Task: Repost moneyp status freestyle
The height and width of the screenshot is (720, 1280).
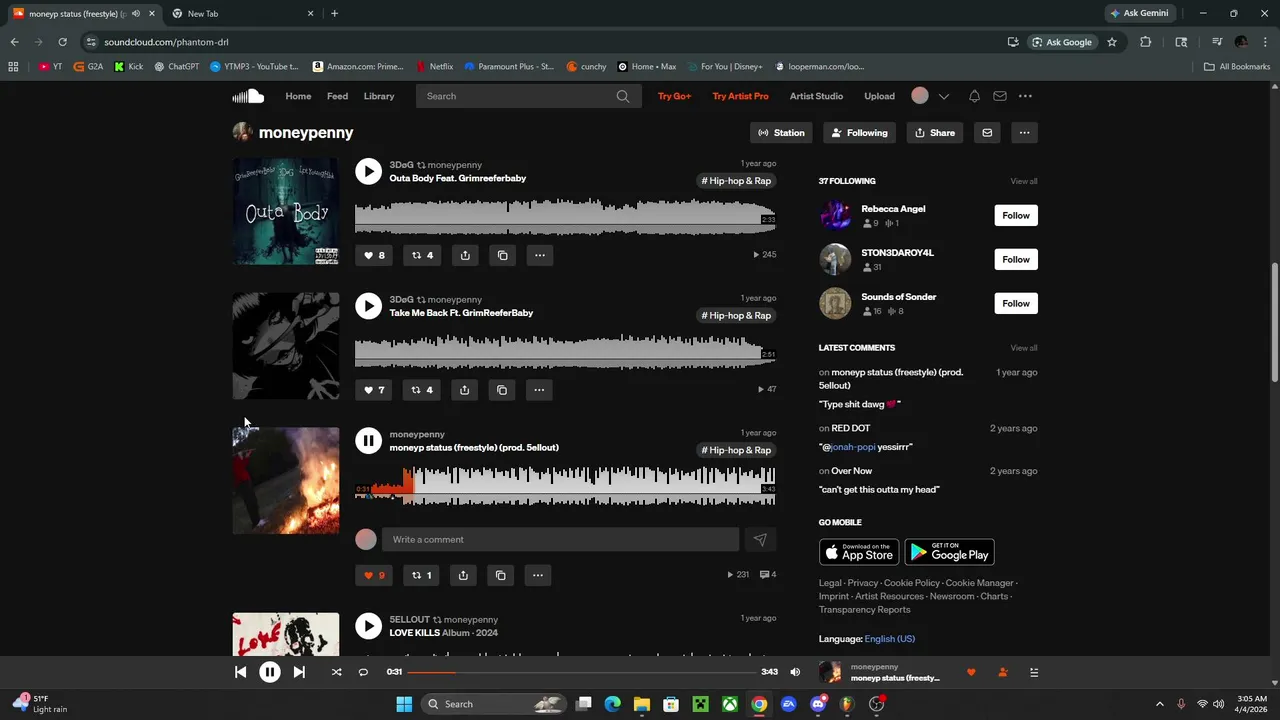Action: (421, 575)
